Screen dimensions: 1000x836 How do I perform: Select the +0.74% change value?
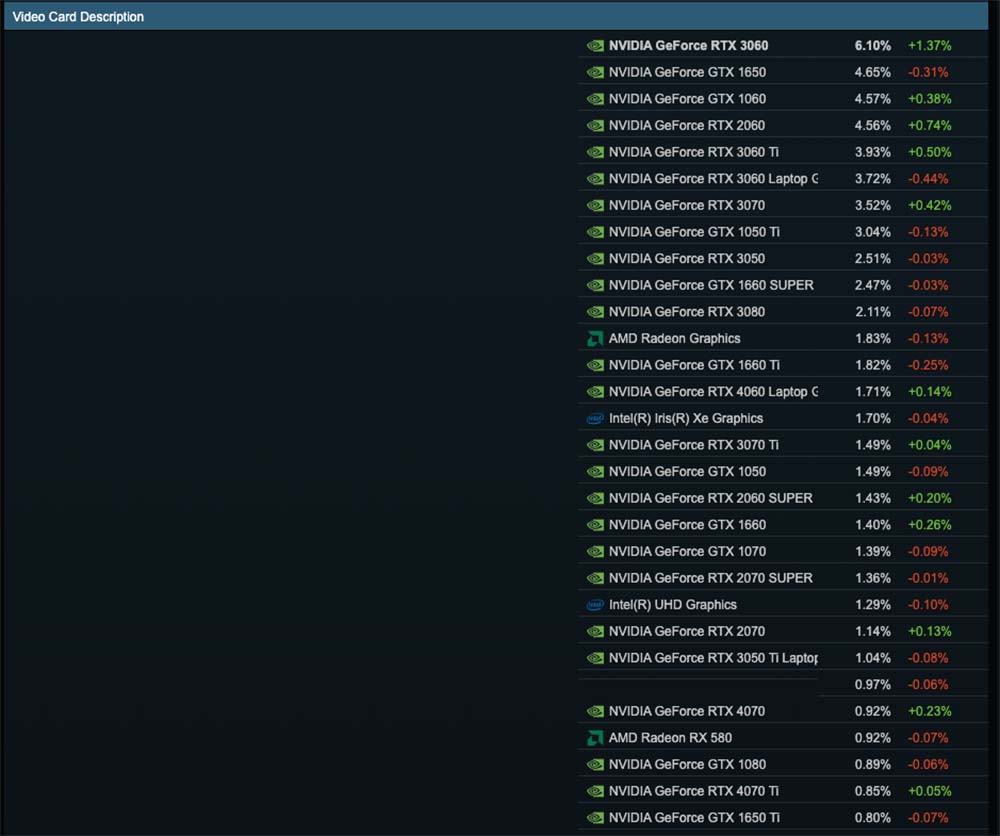pyautogui.click(x=929, y=126)
